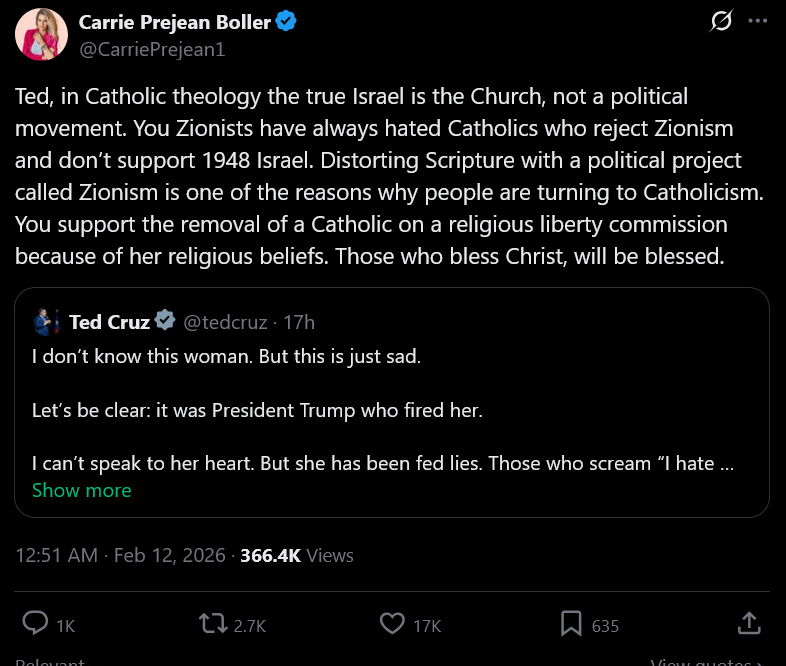Open Carrie Prejean Boller's profile picture
The height and width of the screenshot is (666, 786).
pyautogui.click(x=41, y=35)
